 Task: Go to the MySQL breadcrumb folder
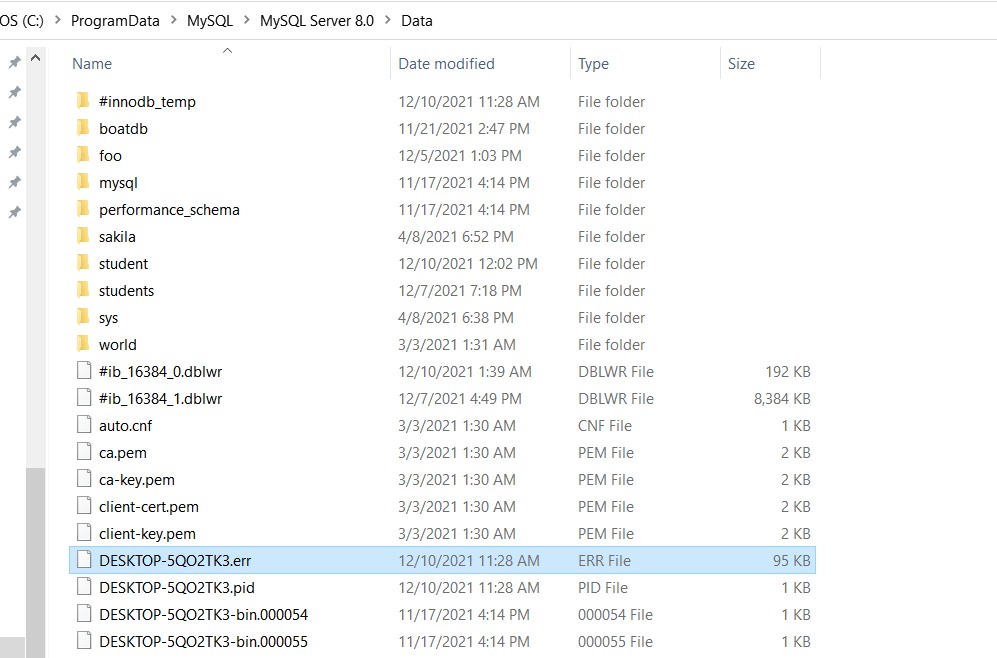209,21
